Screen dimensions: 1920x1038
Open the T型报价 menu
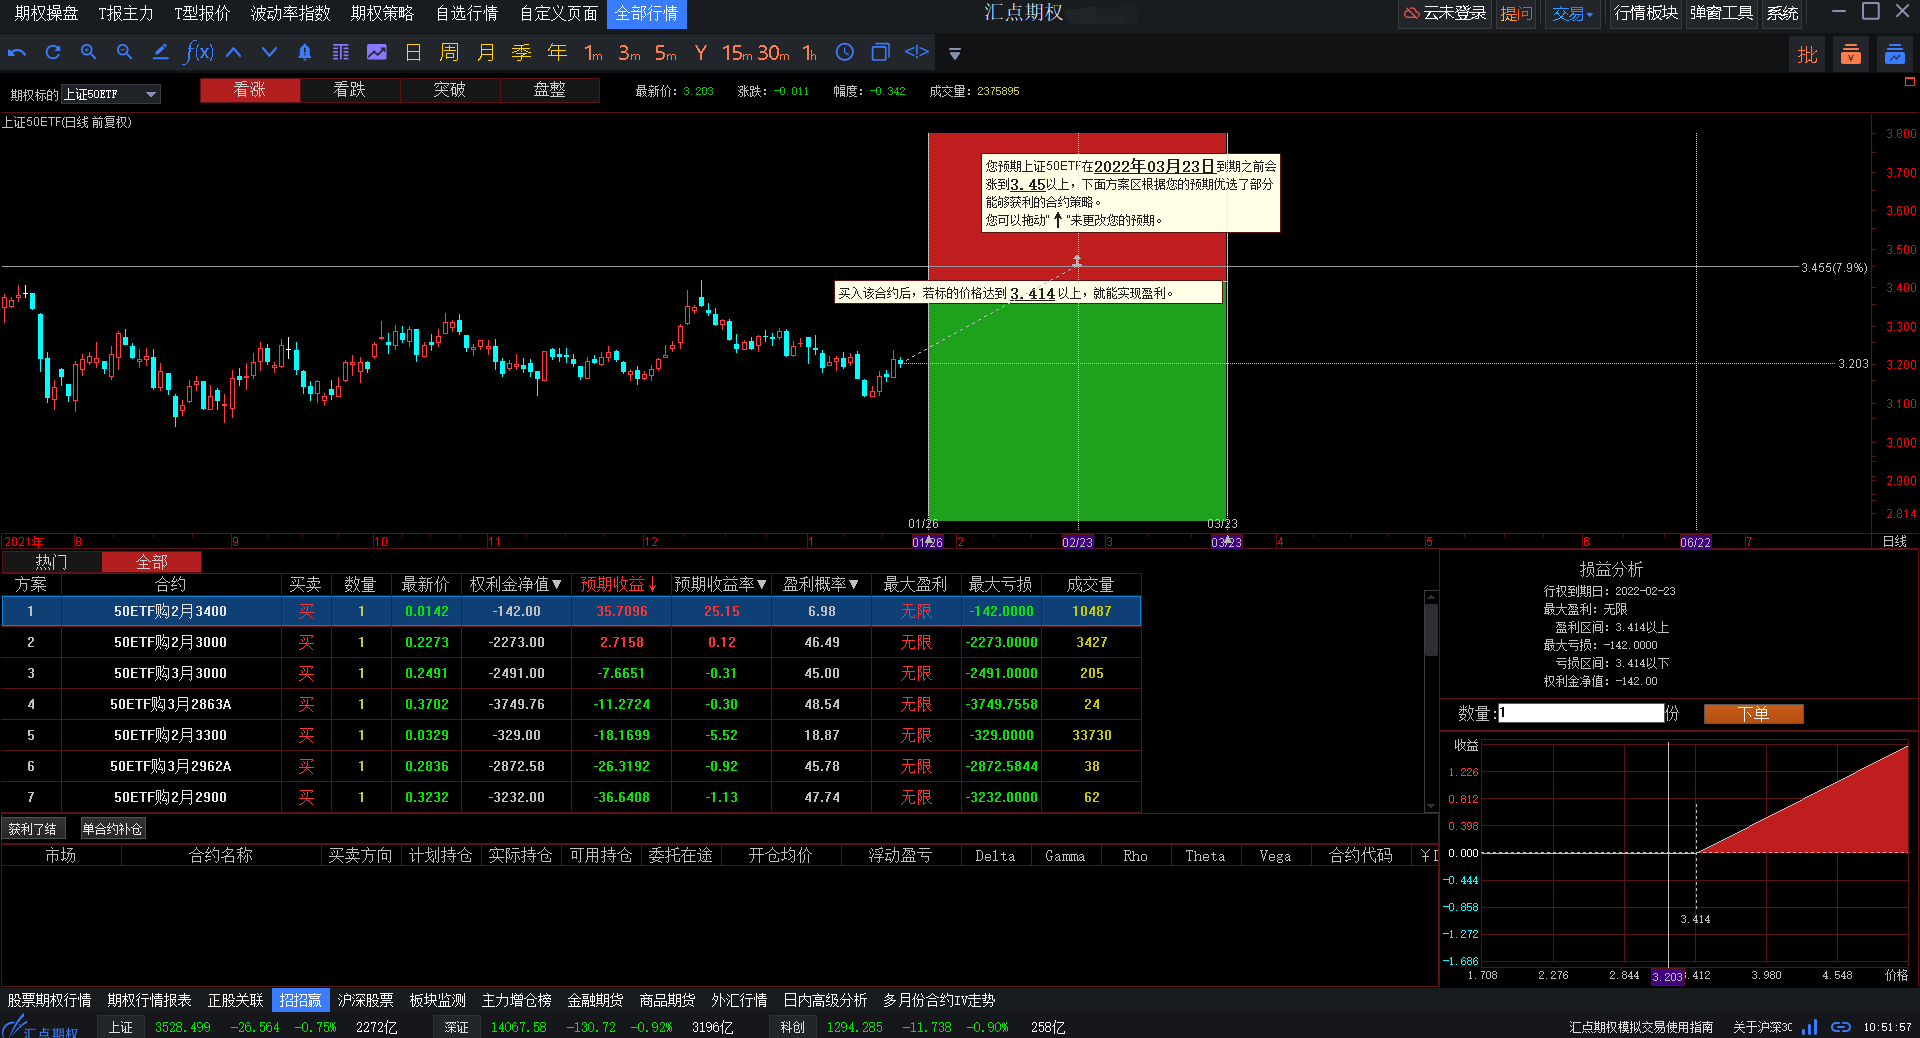click(202, 13)
